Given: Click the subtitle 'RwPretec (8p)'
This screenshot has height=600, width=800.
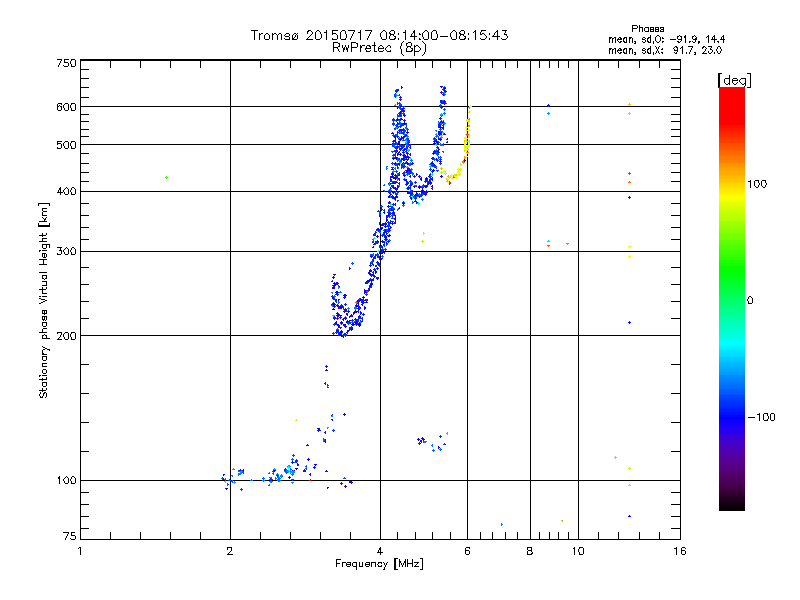Looking at the screenshot, I should [x=379, y=48].
